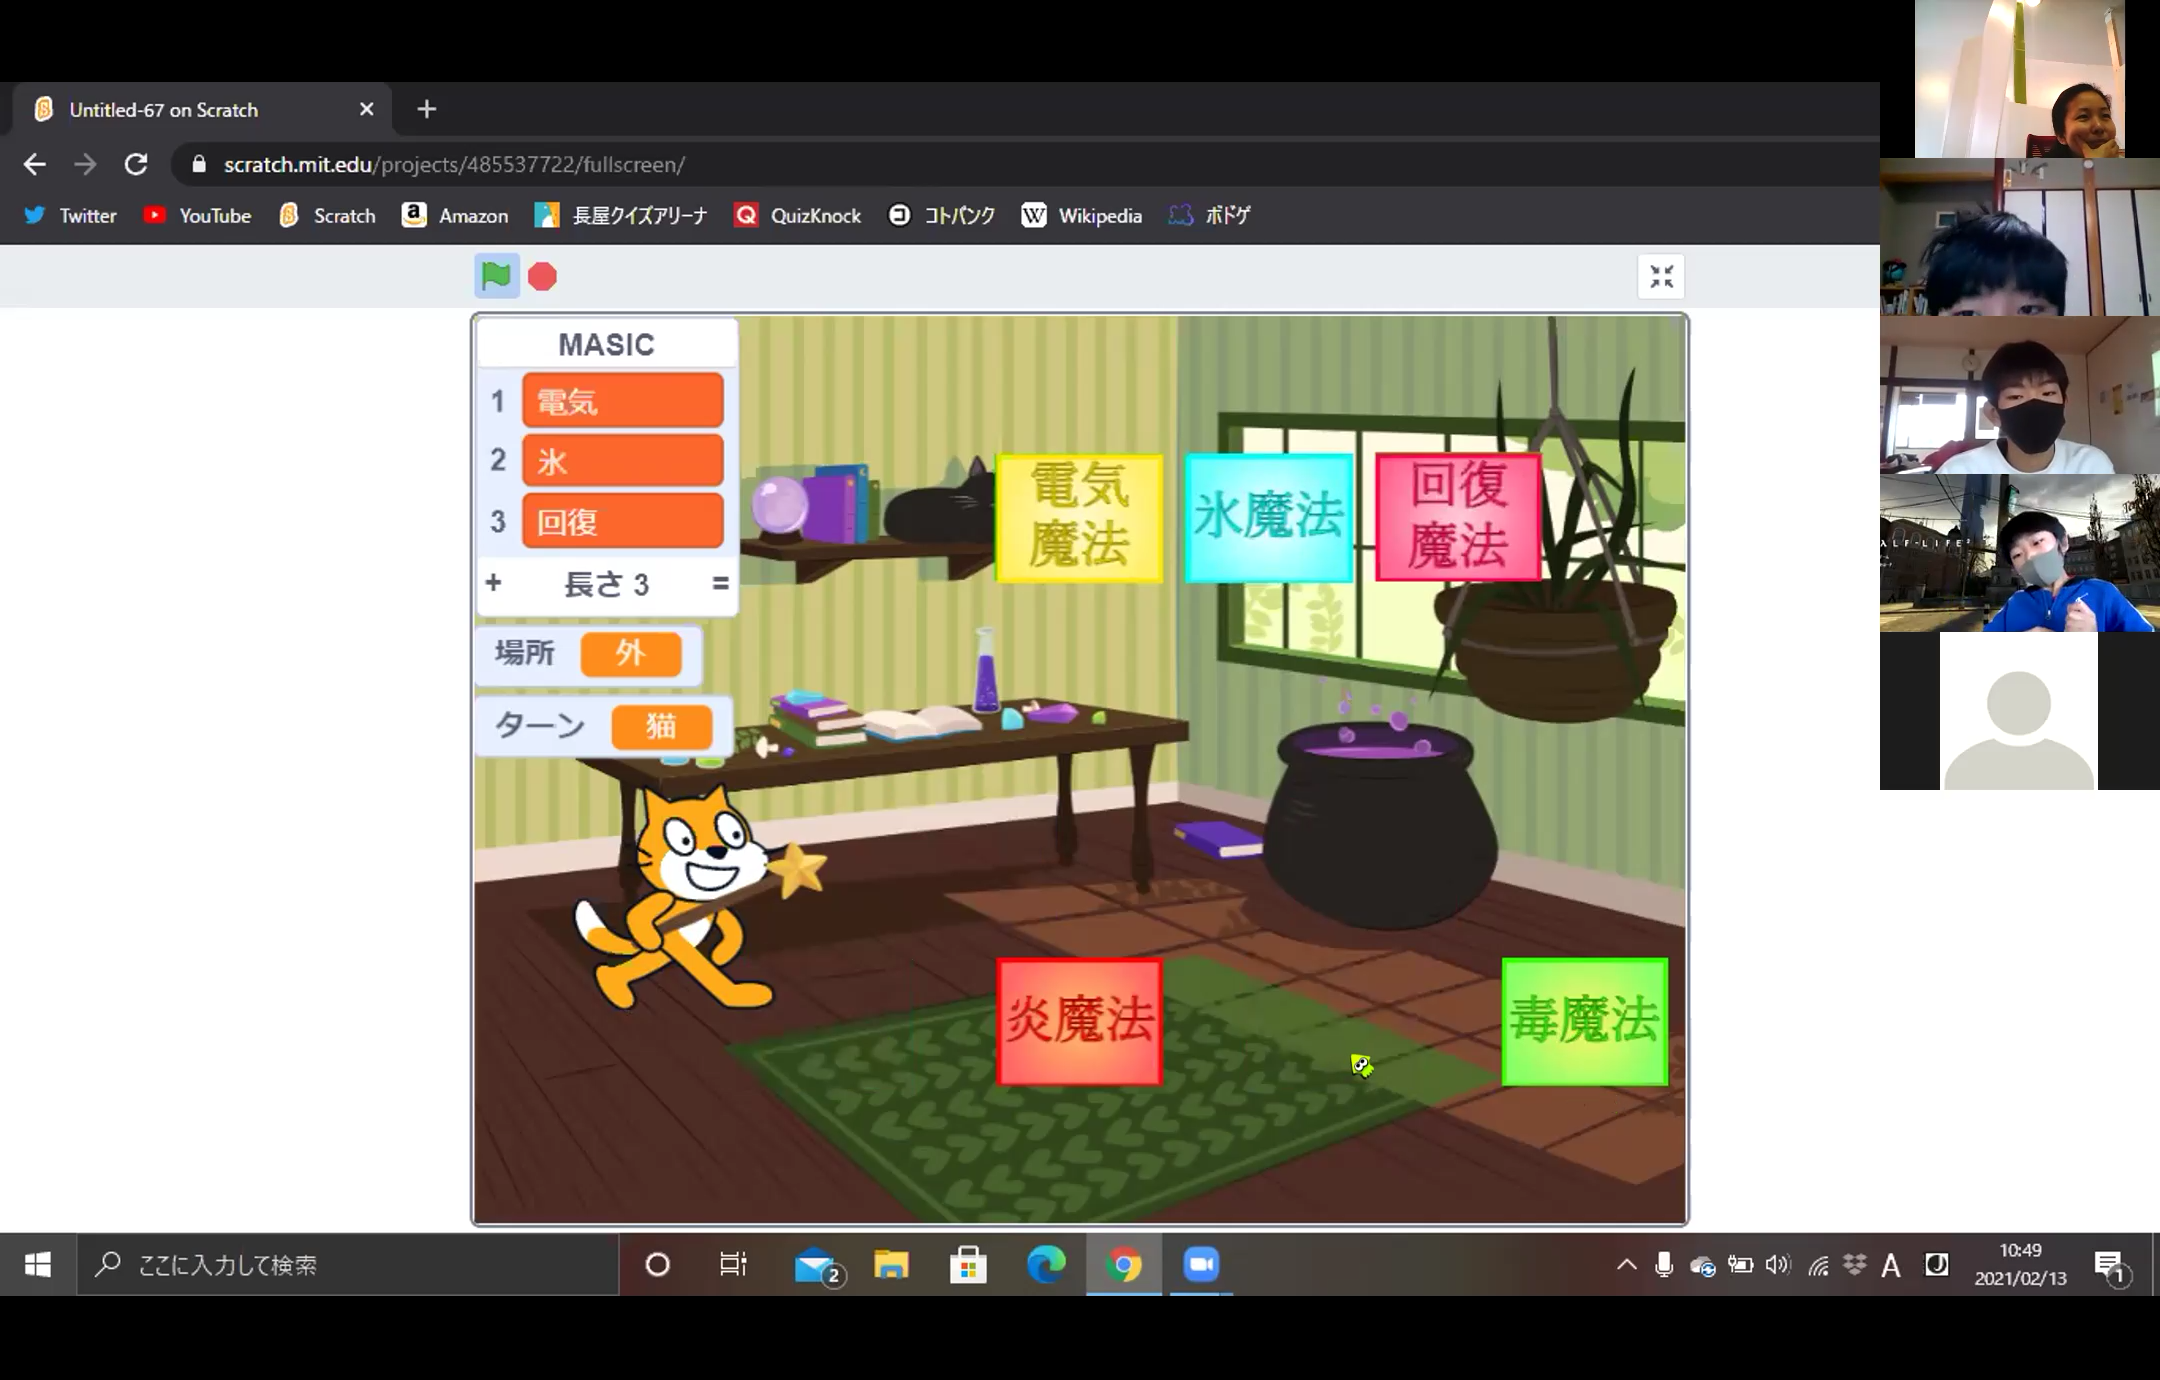The image size is (2160, 1380).
Task: Click the MASIC list title
Action: [x=606, y=344]
